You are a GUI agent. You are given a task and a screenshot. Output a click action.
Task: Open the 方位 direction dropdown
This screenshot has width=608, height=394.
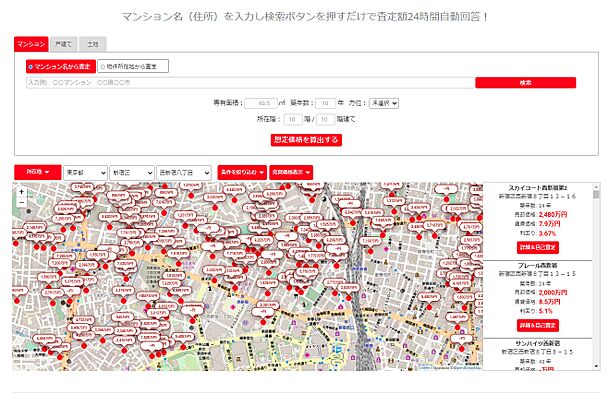pos(383,103)
